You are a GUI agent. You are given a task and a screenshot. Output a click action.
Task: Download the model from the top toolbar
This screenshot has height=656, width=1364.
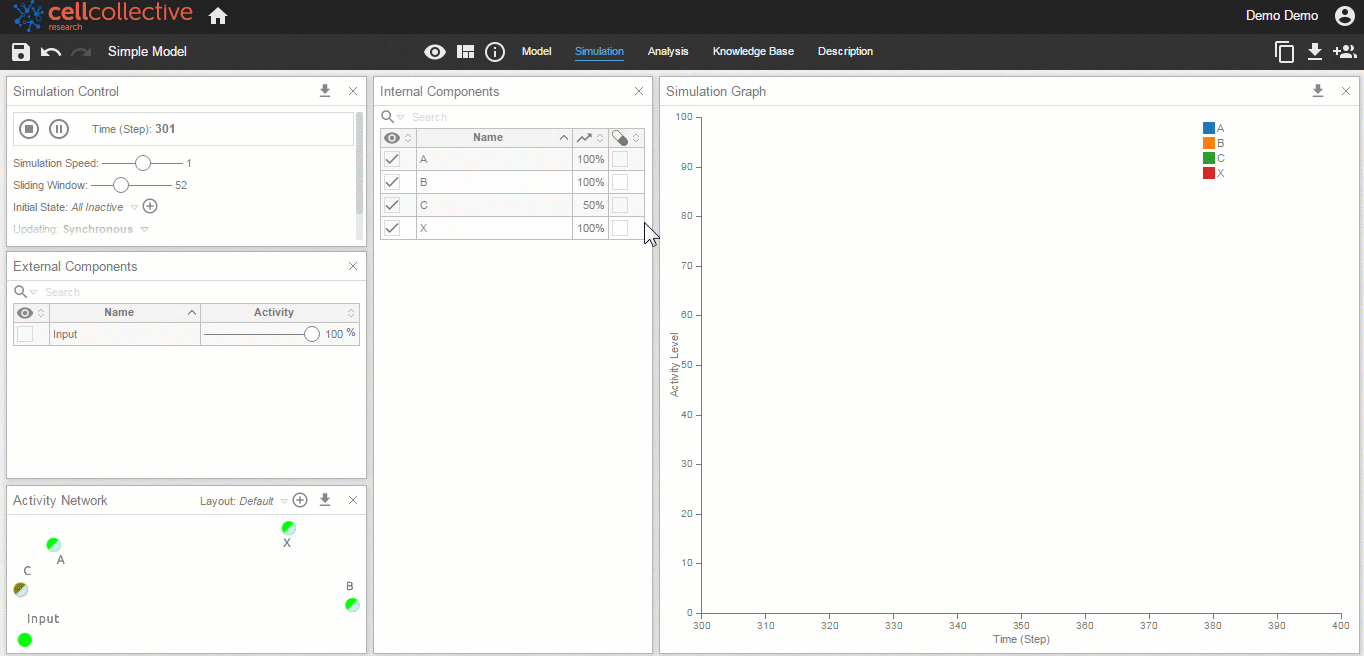[x=1315, y=52]
